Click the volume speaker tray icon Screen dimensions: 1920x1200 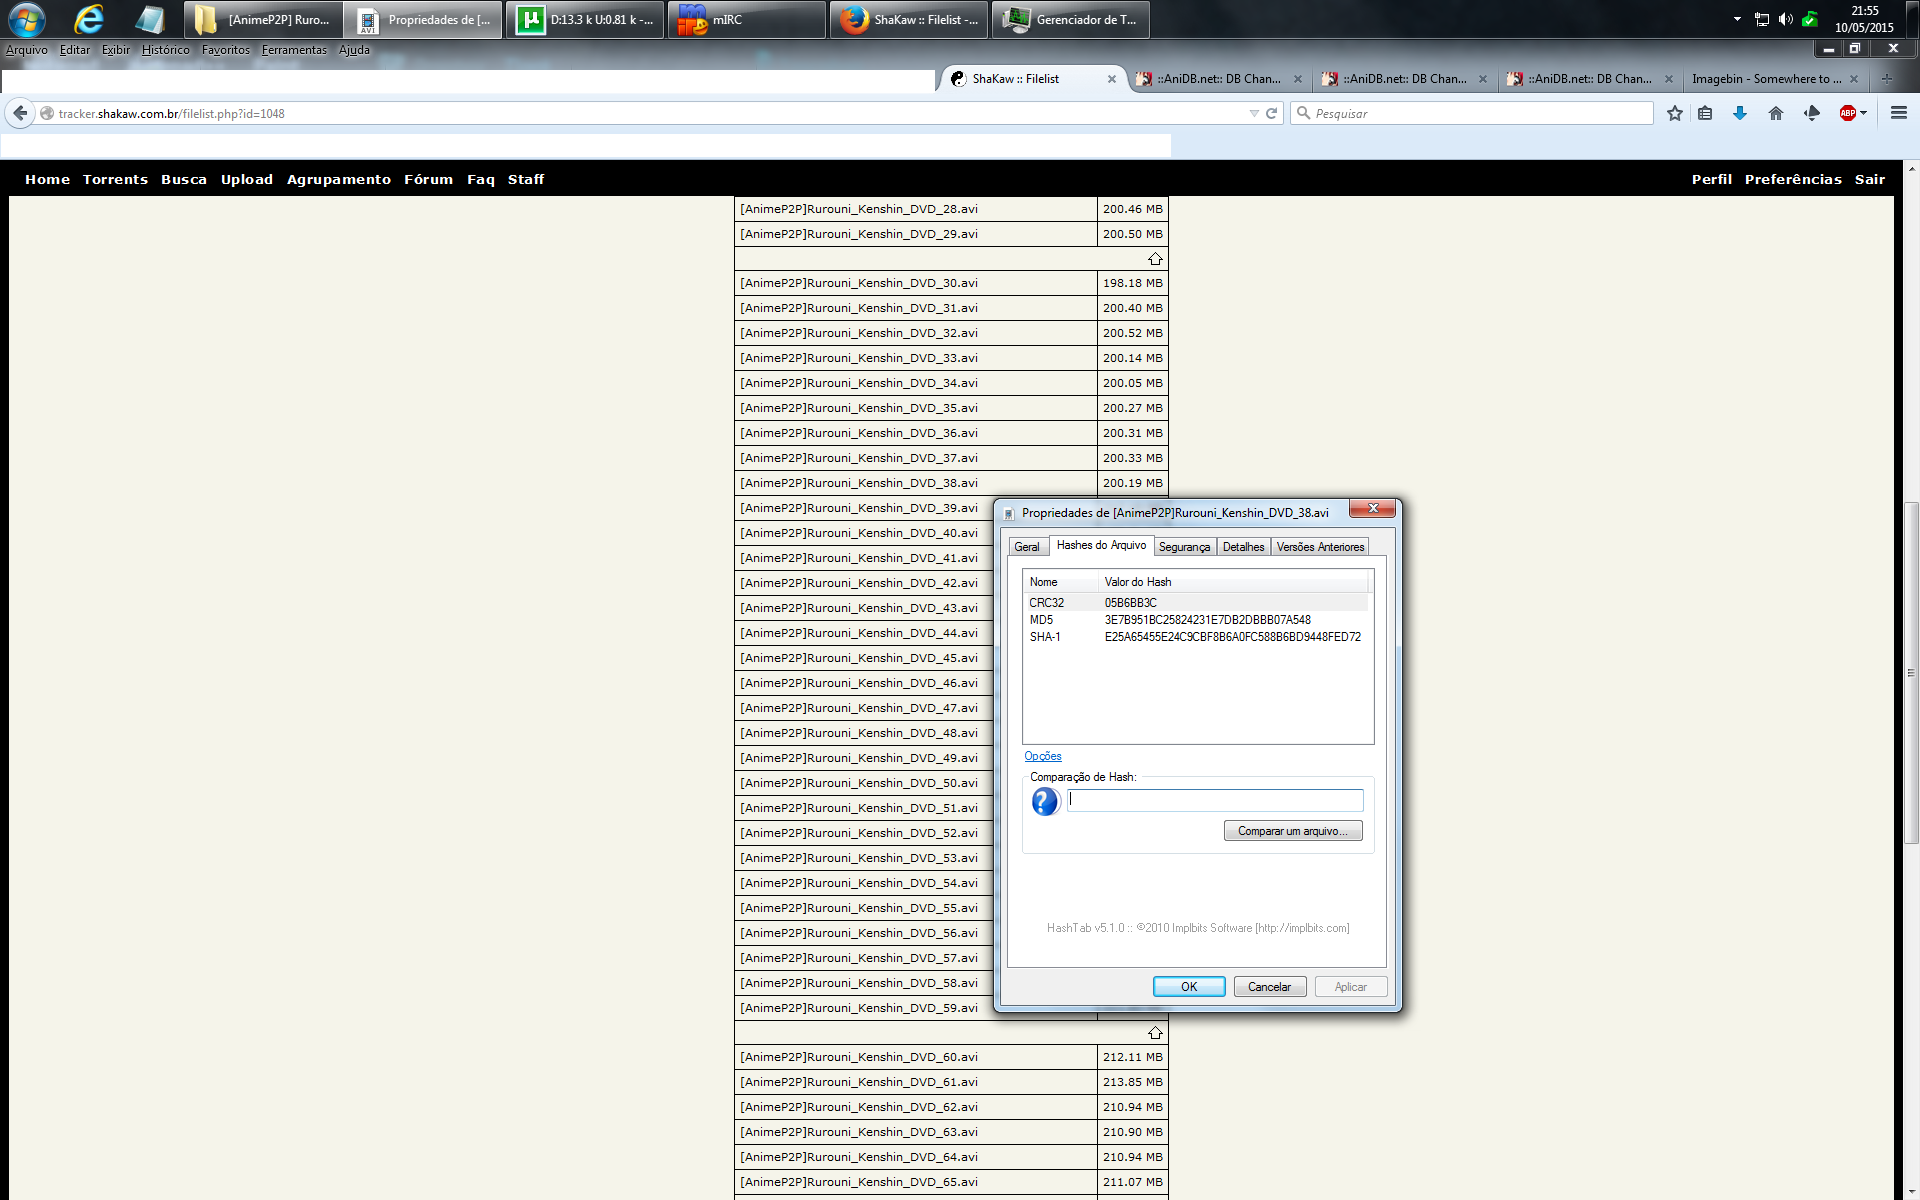pyautogui.click(x=1786, y=19)
